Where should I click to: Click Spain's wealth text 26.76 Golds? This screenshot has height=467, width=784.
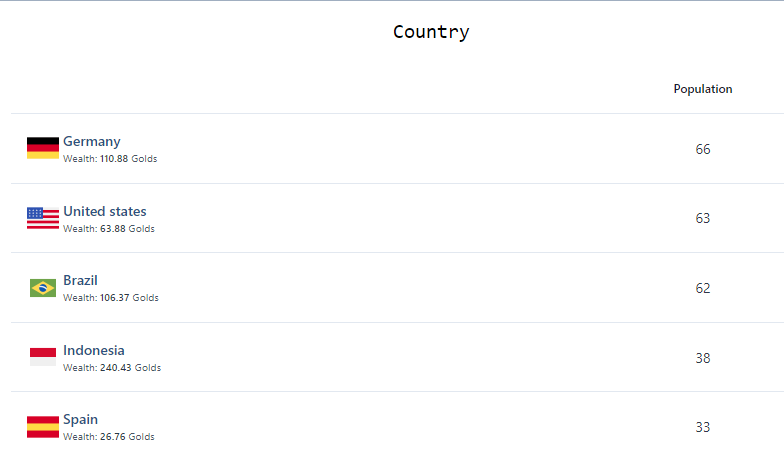(x=128, y=436)
